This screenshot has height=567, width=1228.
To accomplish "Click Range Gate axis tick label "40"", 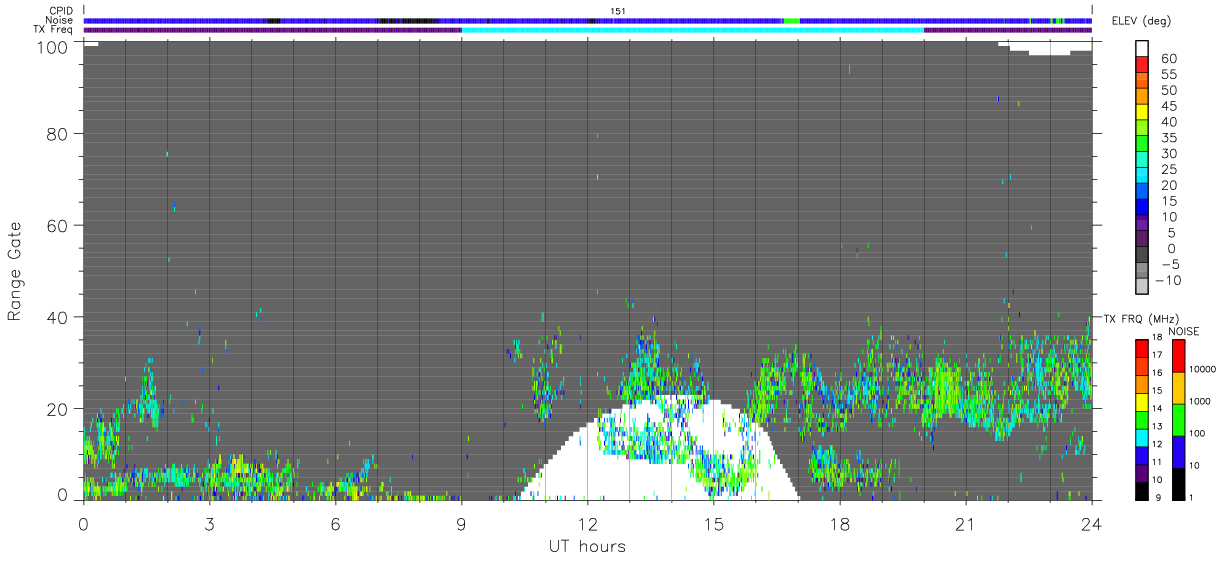I will coord(56,317).
